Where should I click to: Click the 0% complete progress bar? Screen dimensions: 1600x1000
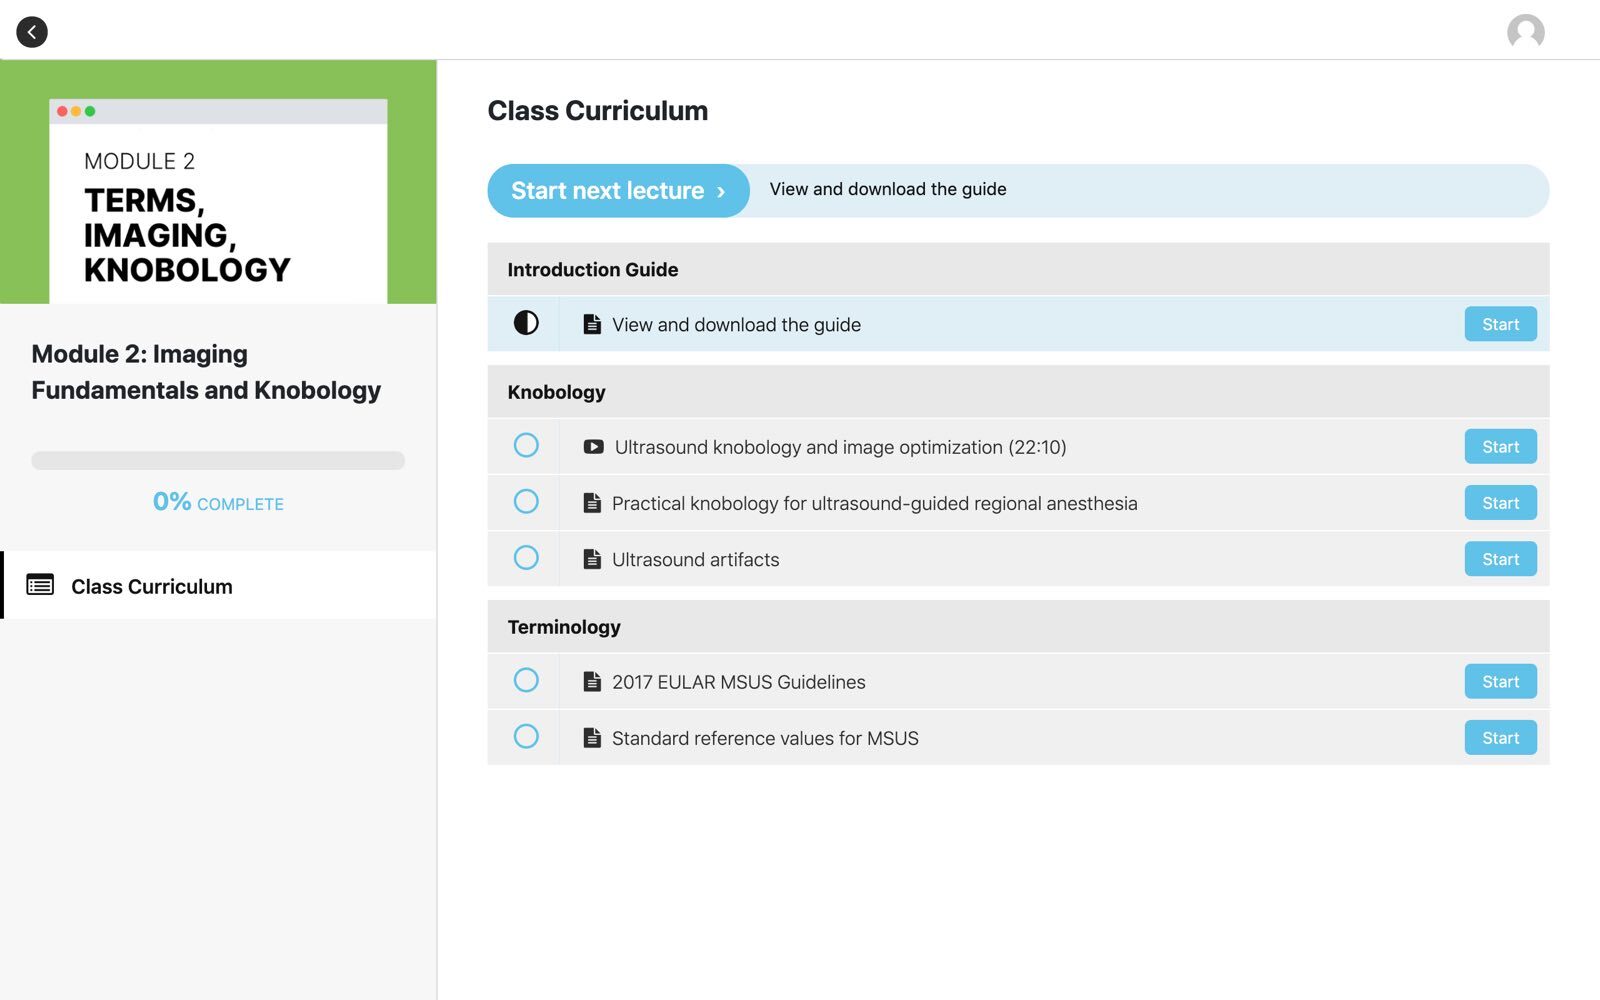coord(217,461)
